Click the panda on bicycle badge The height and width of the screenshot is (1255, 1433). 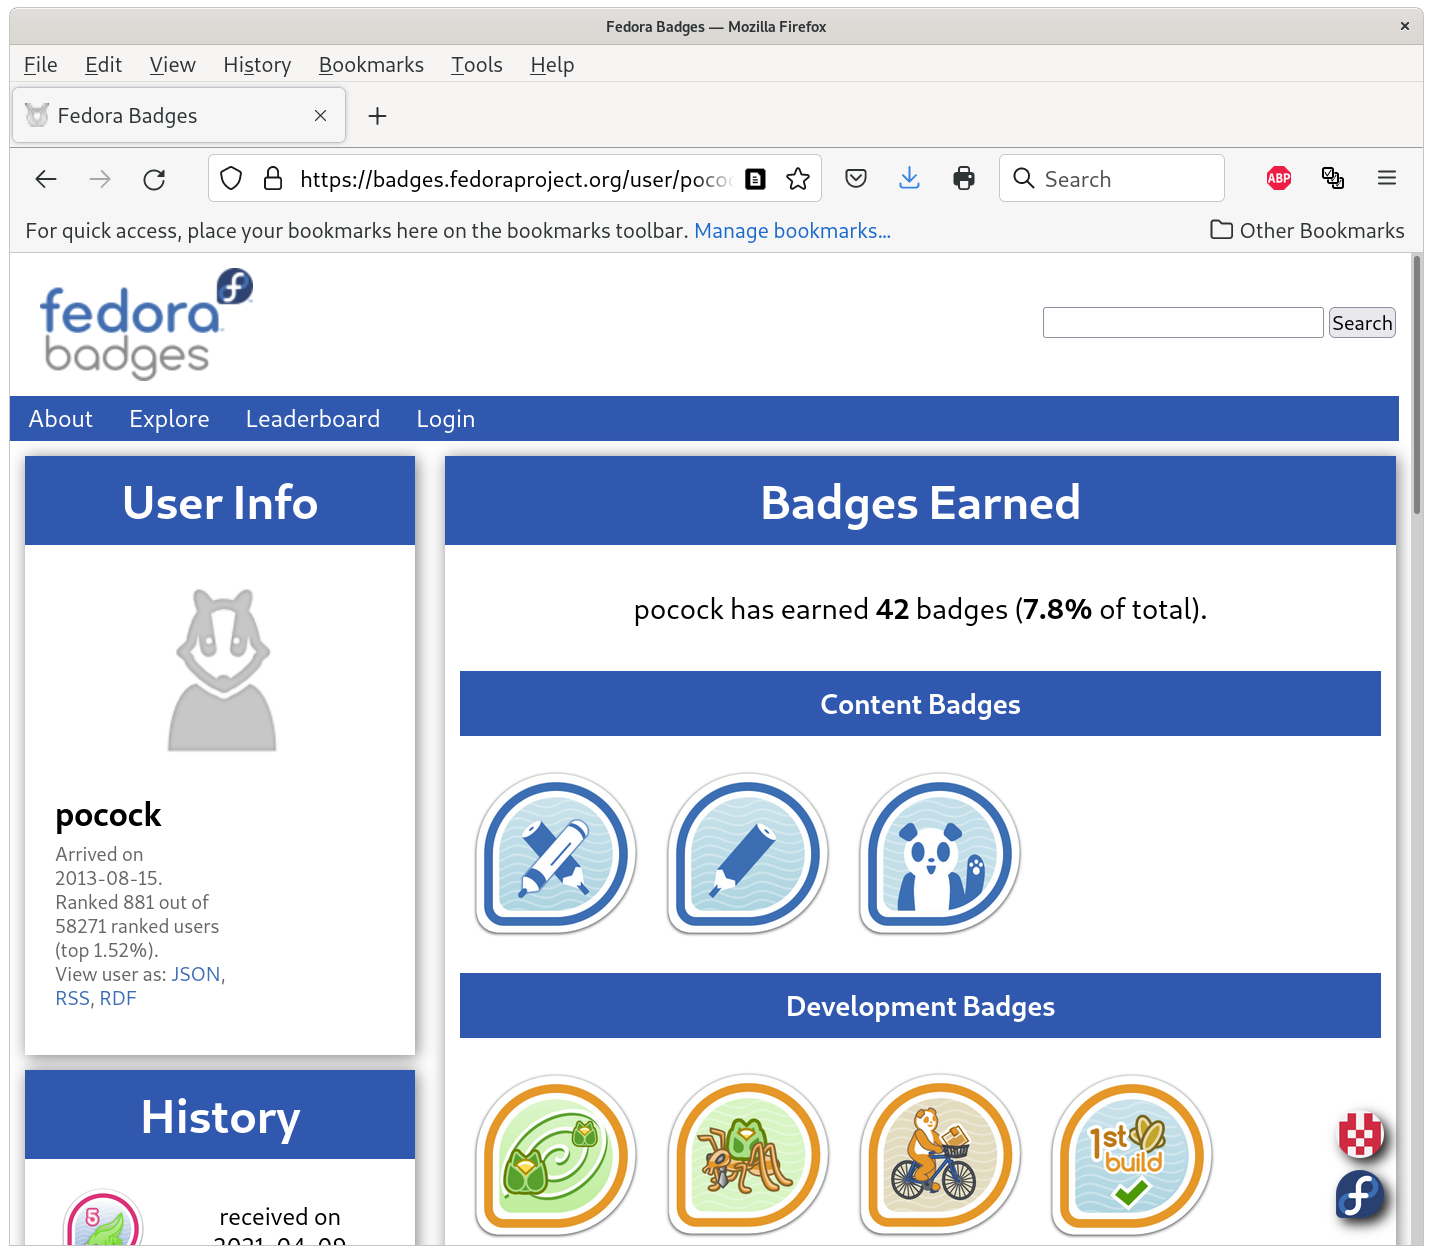point(940,1156)
